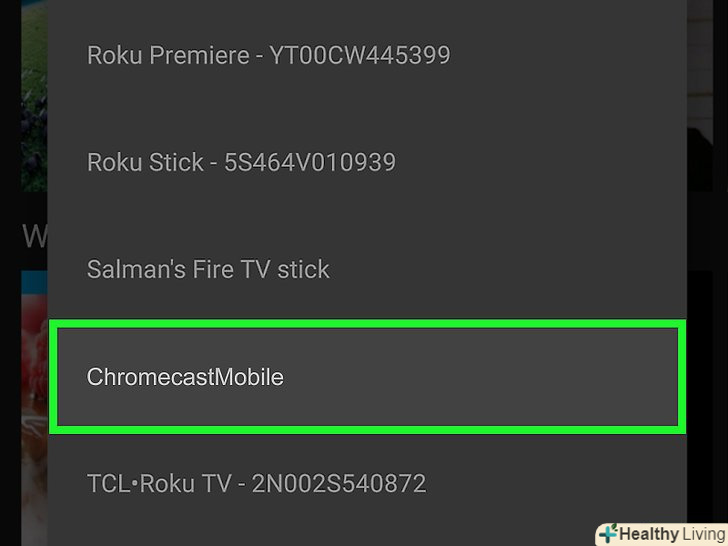Cast to Salman's Fire TV stick
The height and width of the screenshot is (546, 728).
[x=208, y=269]
